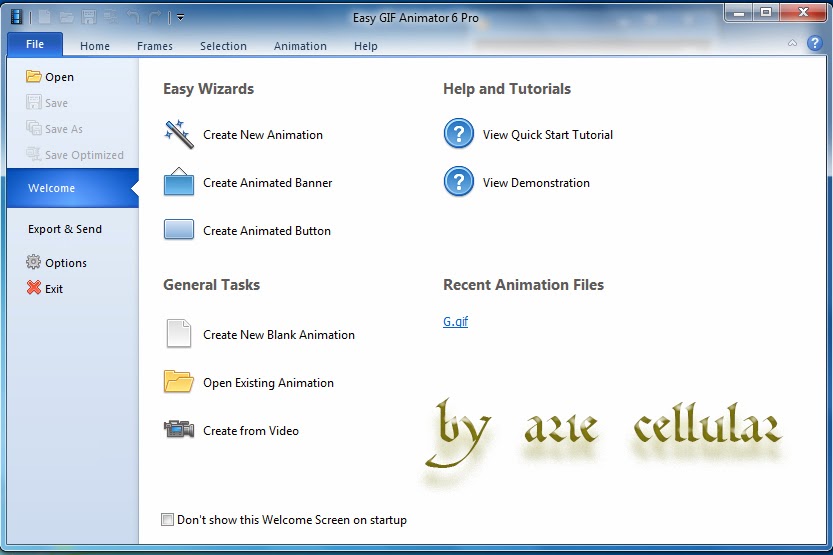Click the Exit label in sidebar
The image size is (833, 555).
54,289
